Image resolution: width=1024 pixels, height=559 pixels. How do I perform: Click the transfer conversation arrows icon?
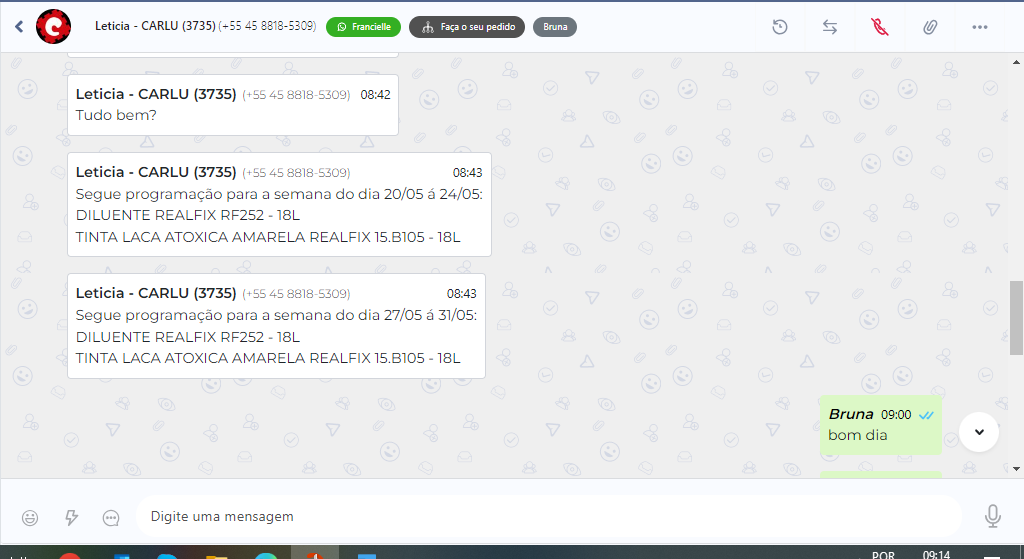(x=830, y=27)
